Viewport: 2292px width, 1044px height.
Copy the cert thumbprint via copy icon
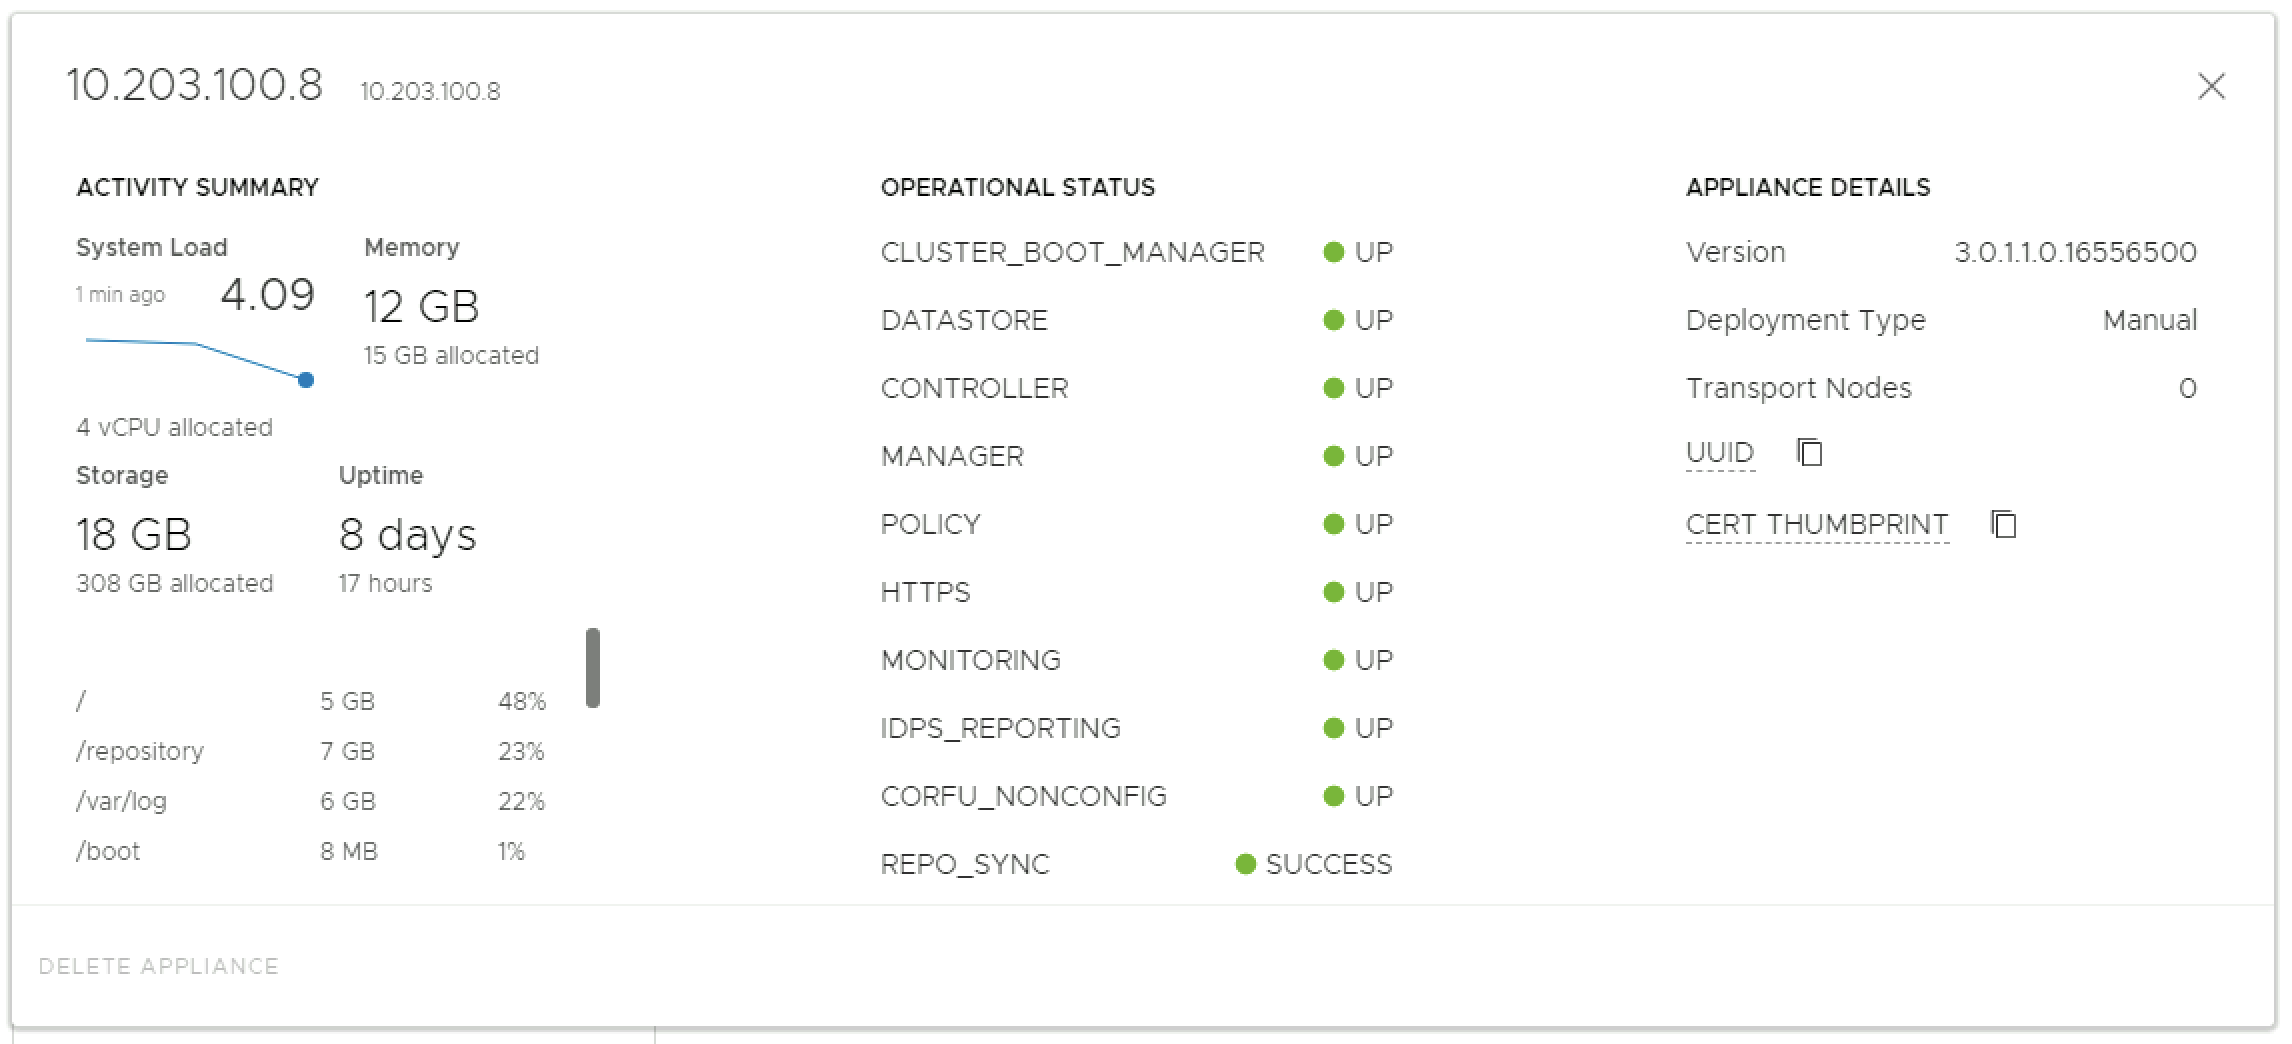click(2004, 525)
